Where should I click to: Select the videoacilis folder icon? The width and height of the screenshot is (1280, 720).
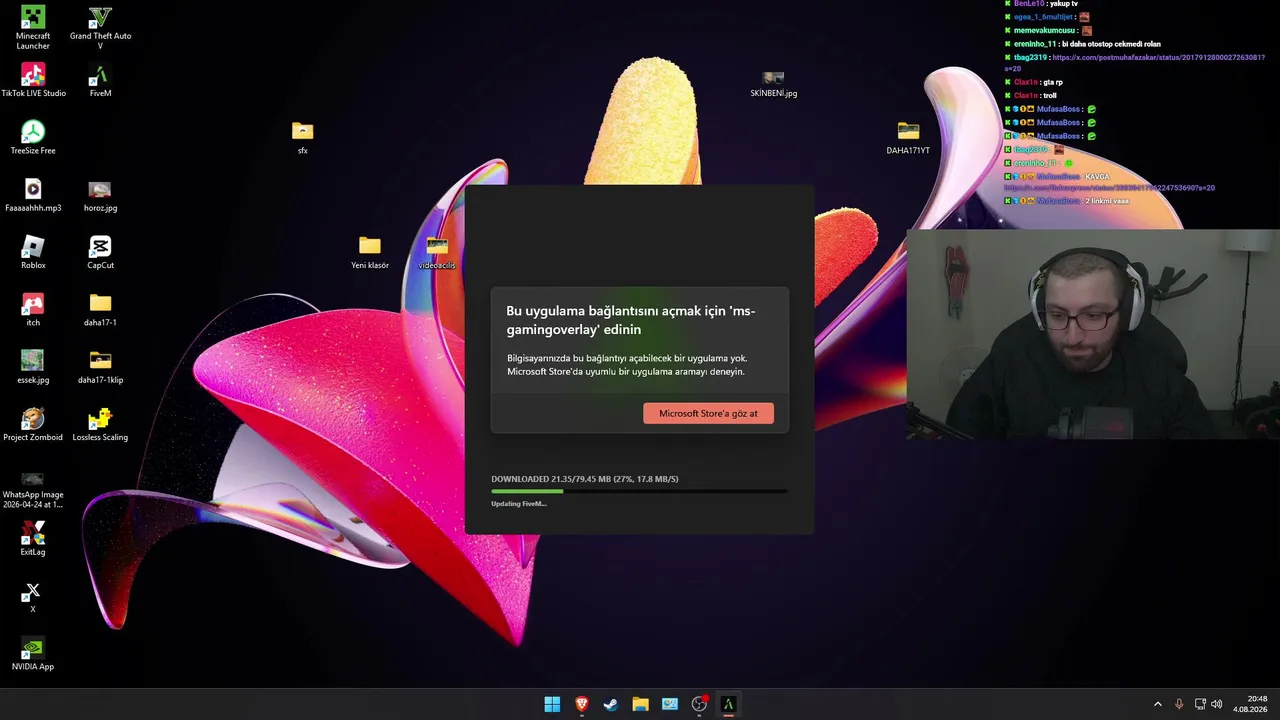437,252
